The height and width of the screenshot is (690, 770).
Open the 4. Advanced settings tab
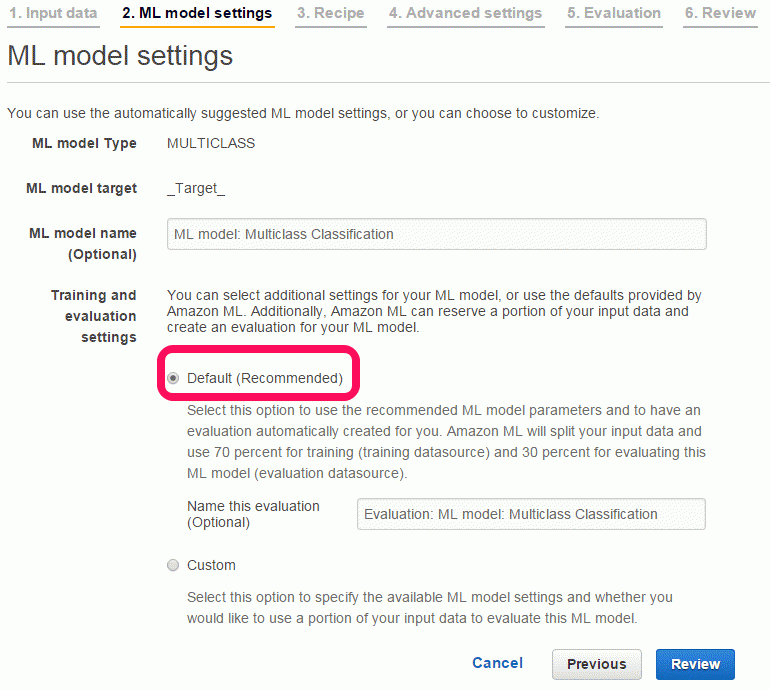coord(466,13)
